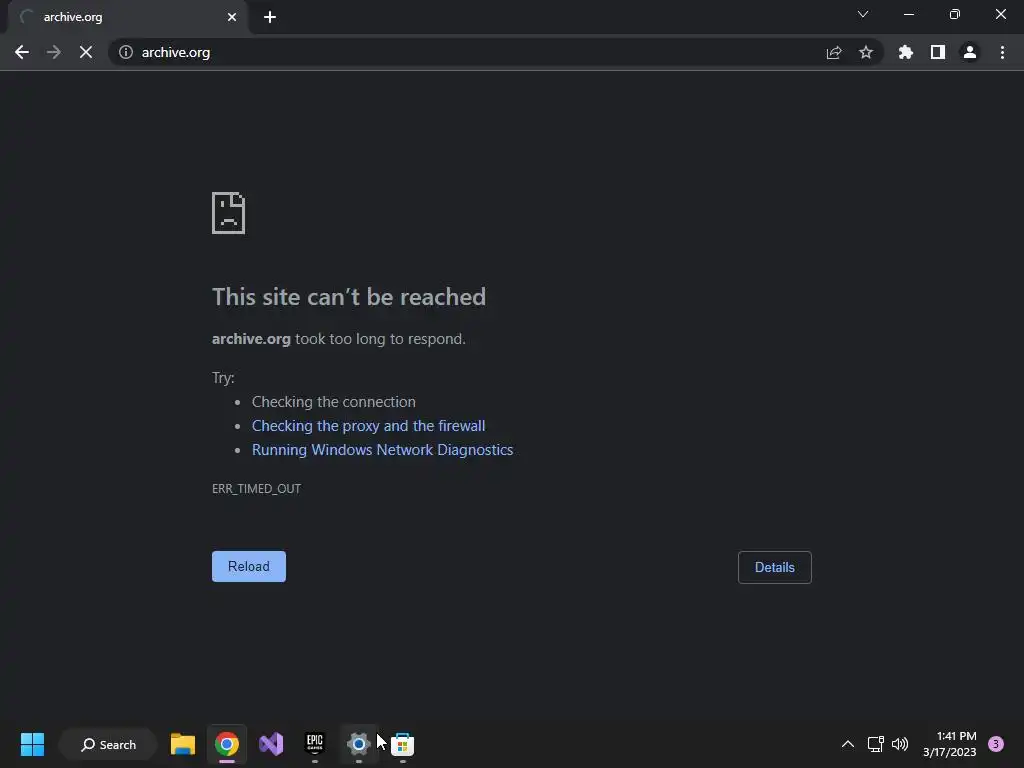The width and height of the screenshot is (1024, 768).
Task: Open Checking the proxy and the firewall link
Action: [x=368, y=426]
